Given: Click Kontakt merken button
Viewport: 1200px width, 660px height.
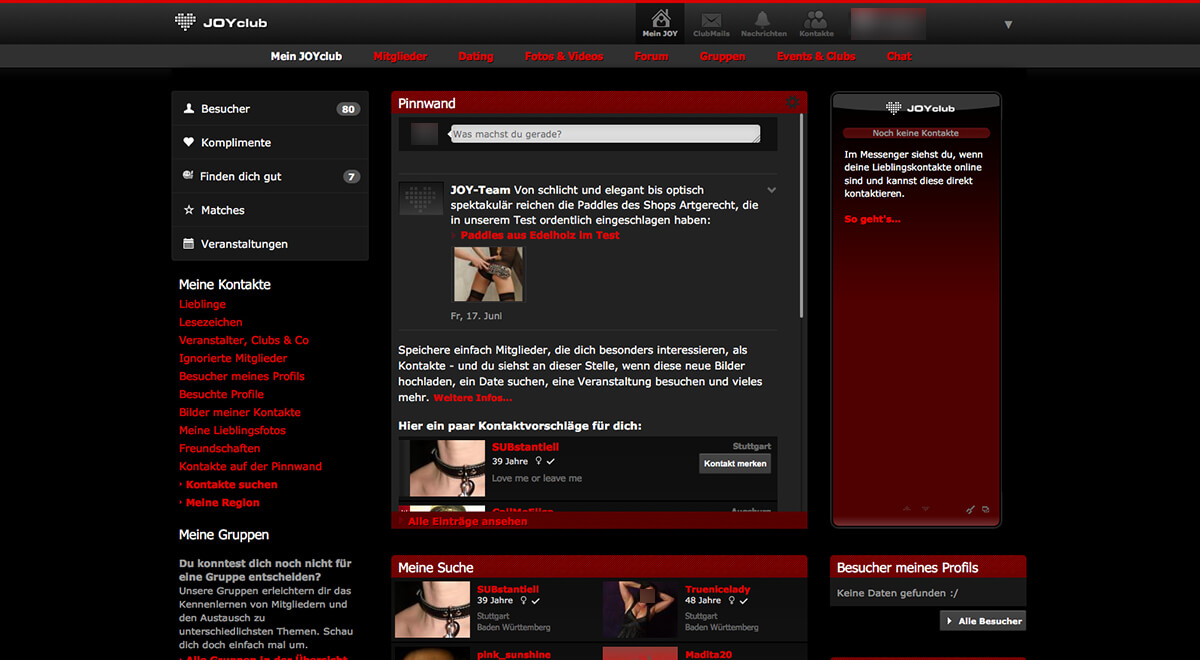Looking at the screenshot, I should coord(735,464).
